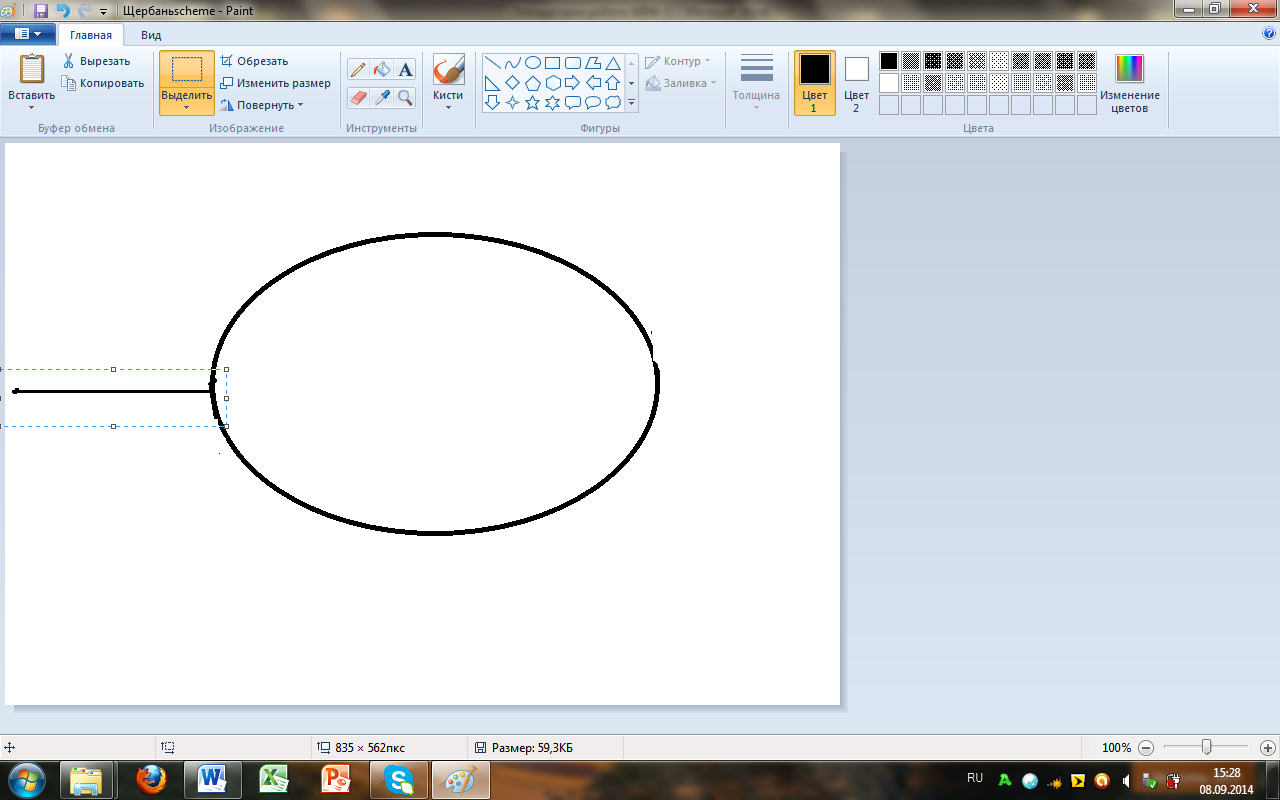Screen dimensions: 1280x800
Task: Click the Обрезать crop button
Action: coord(254,61)
